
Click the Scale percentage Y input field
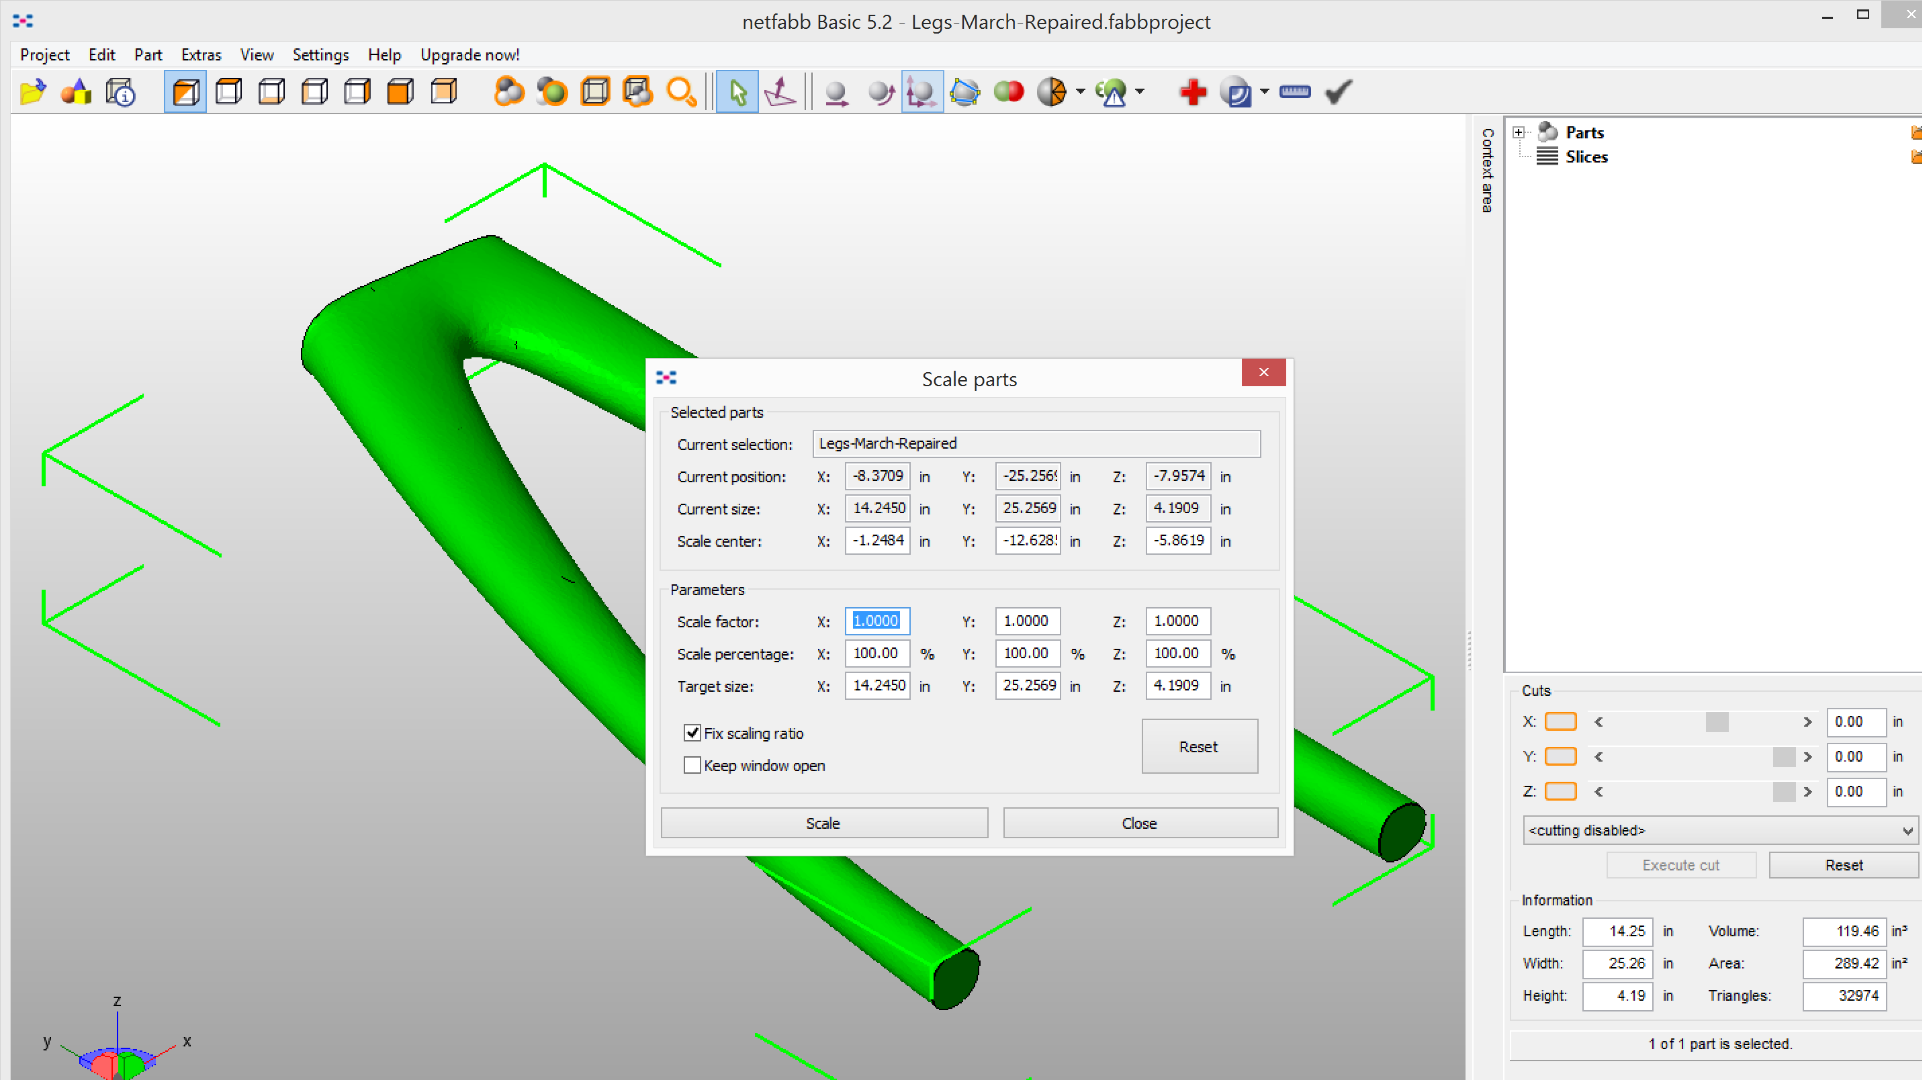tap(1027, 653)
